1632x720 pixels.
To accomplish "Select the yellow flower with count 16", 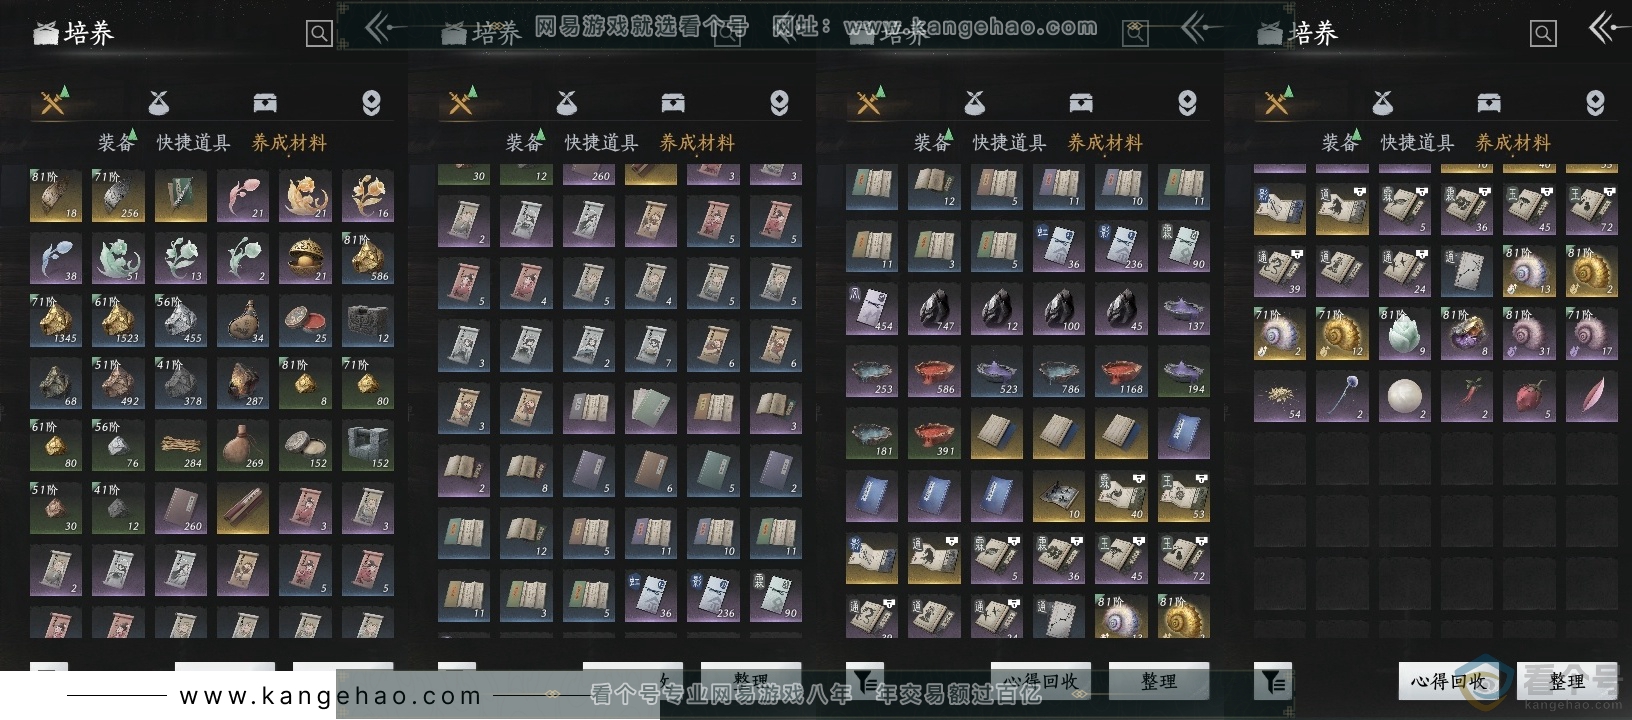I will click(x=368, y=196).
